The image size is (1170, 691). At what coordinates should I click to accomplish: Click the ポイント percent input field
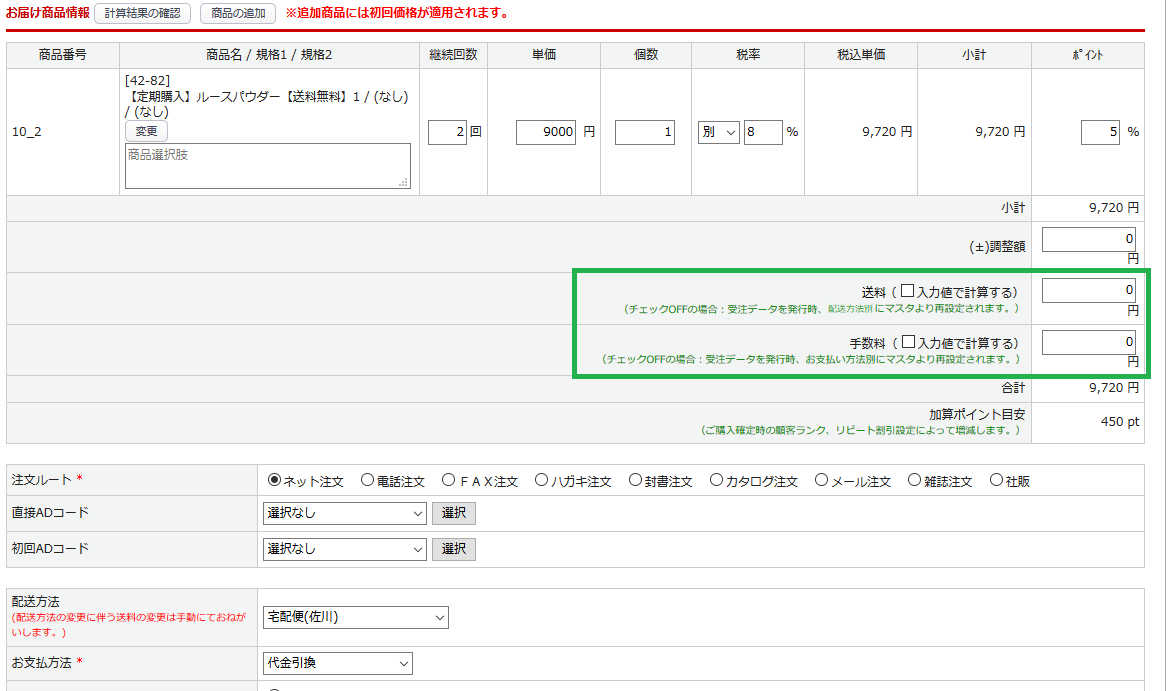[x=1100, y=132]
